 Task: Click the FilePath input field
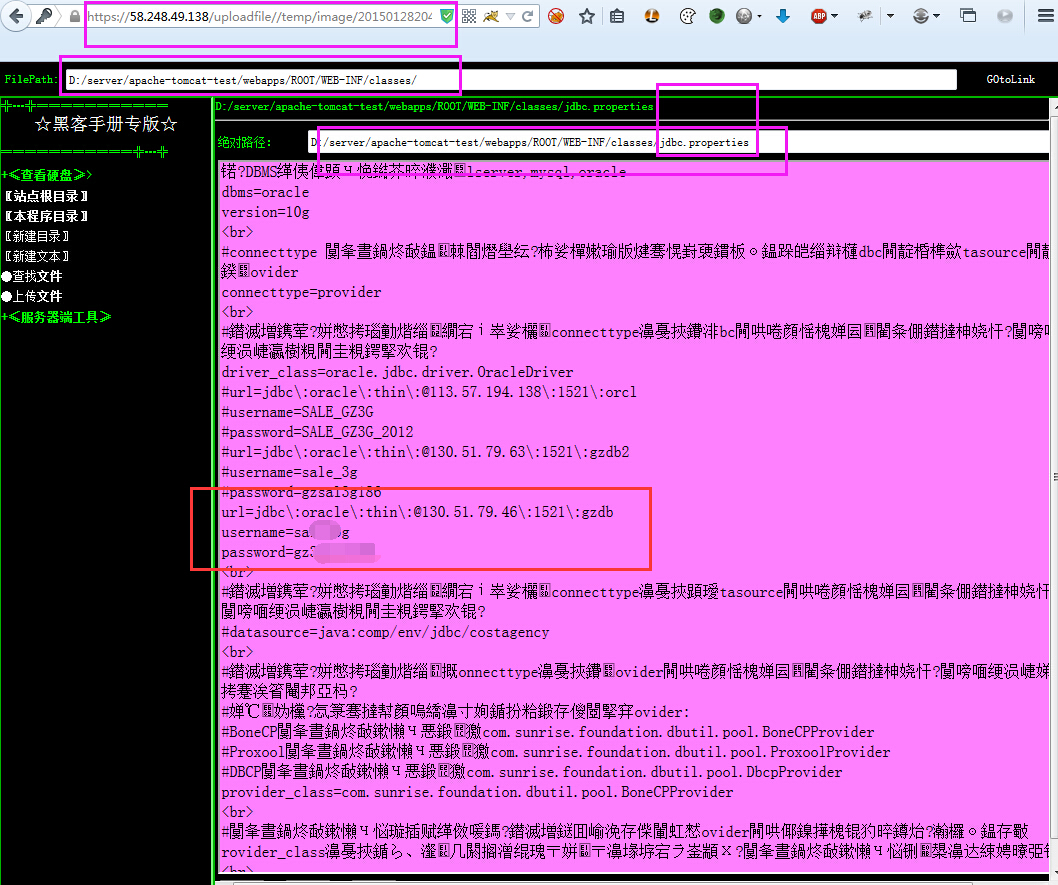click(511, 80)
